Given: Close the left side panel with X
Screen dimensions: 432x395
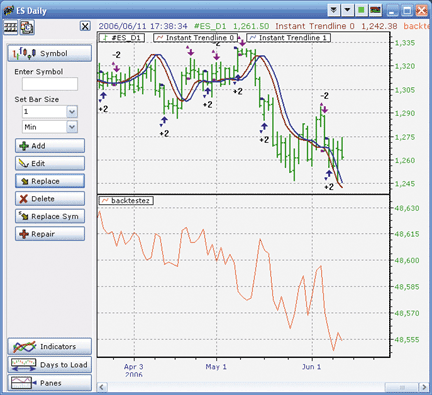Looking at the screenshot, I should pos(85,26).
